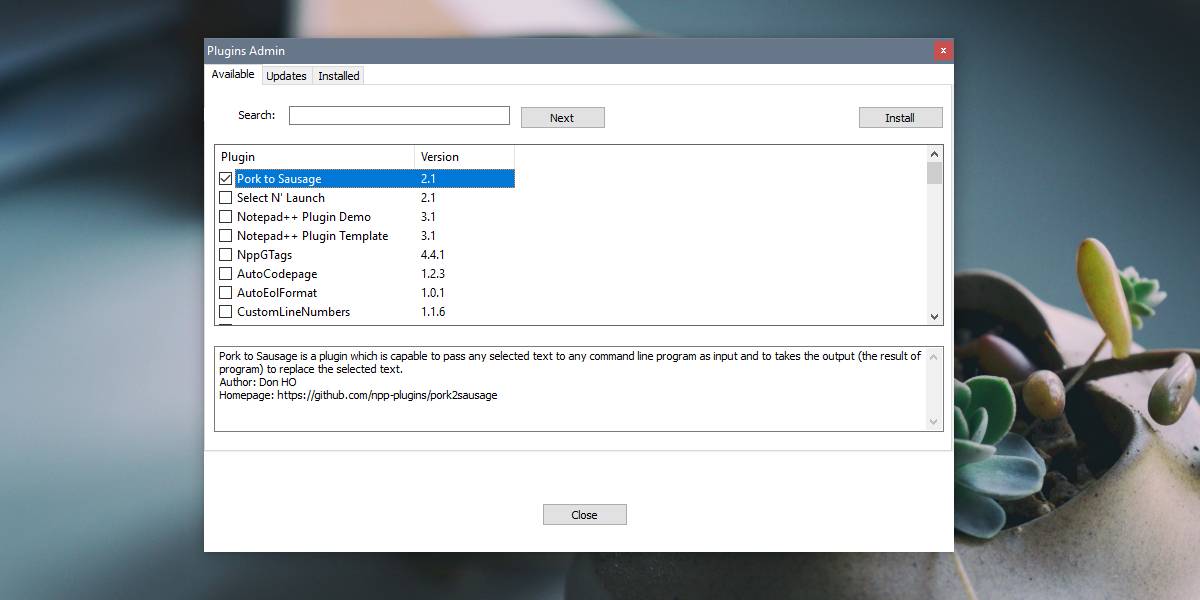
Task: Enable the Notepad++ Plugin Template checkbox
Action: coord(225,236)
